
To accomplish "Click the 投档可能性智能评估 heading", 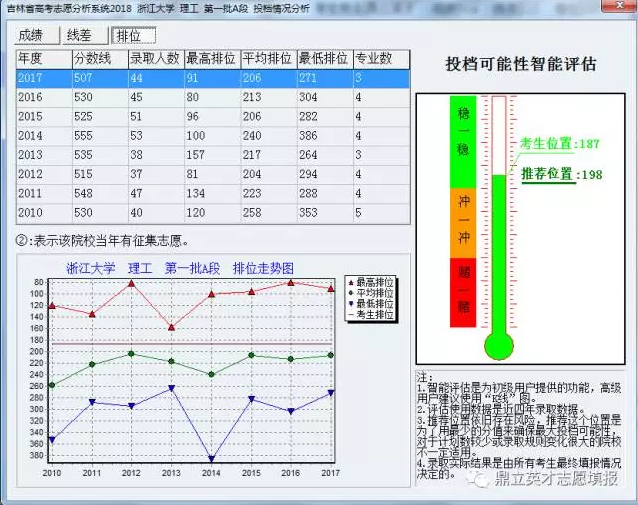I will point(521,64).
